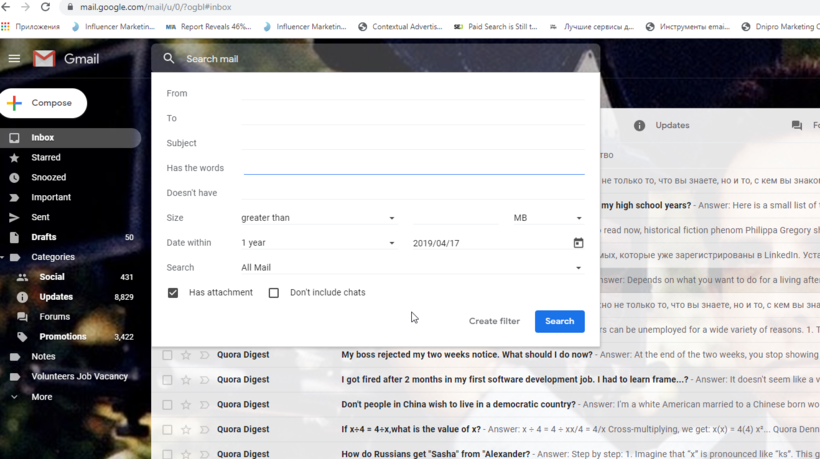Reload the page with browser refresh icon
The image size is (820, 459).
pyautogui.click(x=45, y=7)
